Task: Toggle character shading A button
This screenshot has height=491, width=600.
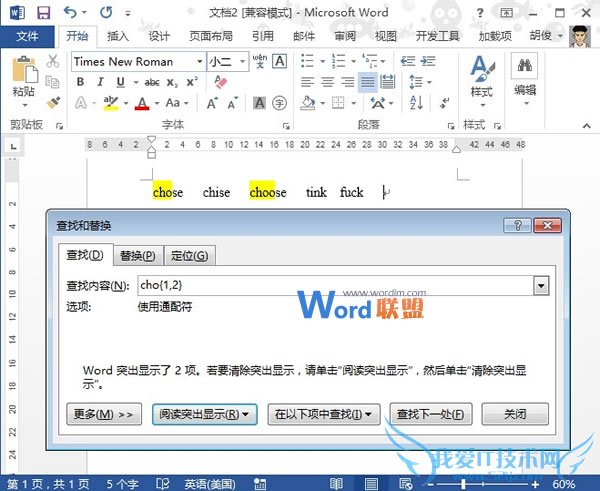Action: [259, 103]
